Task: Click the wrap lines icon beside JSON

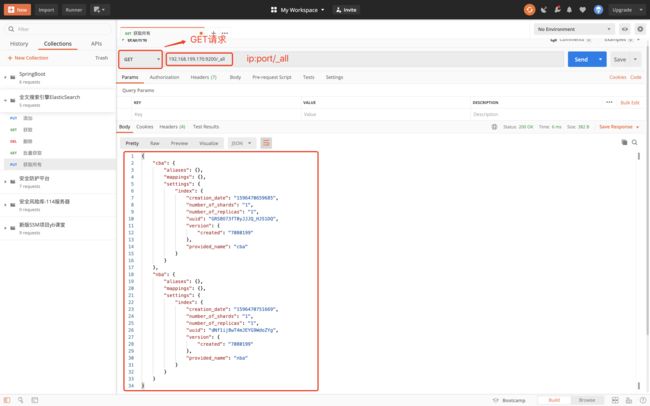Action: (x=266, y=143)
